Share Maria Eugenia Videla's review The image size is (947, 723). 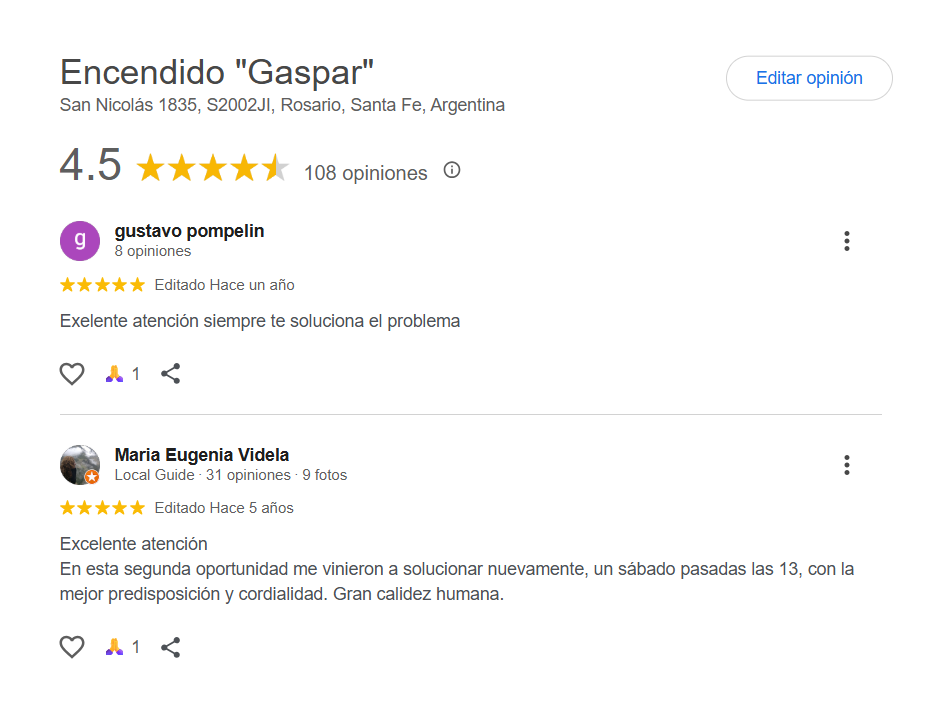(x=171, y=647)
